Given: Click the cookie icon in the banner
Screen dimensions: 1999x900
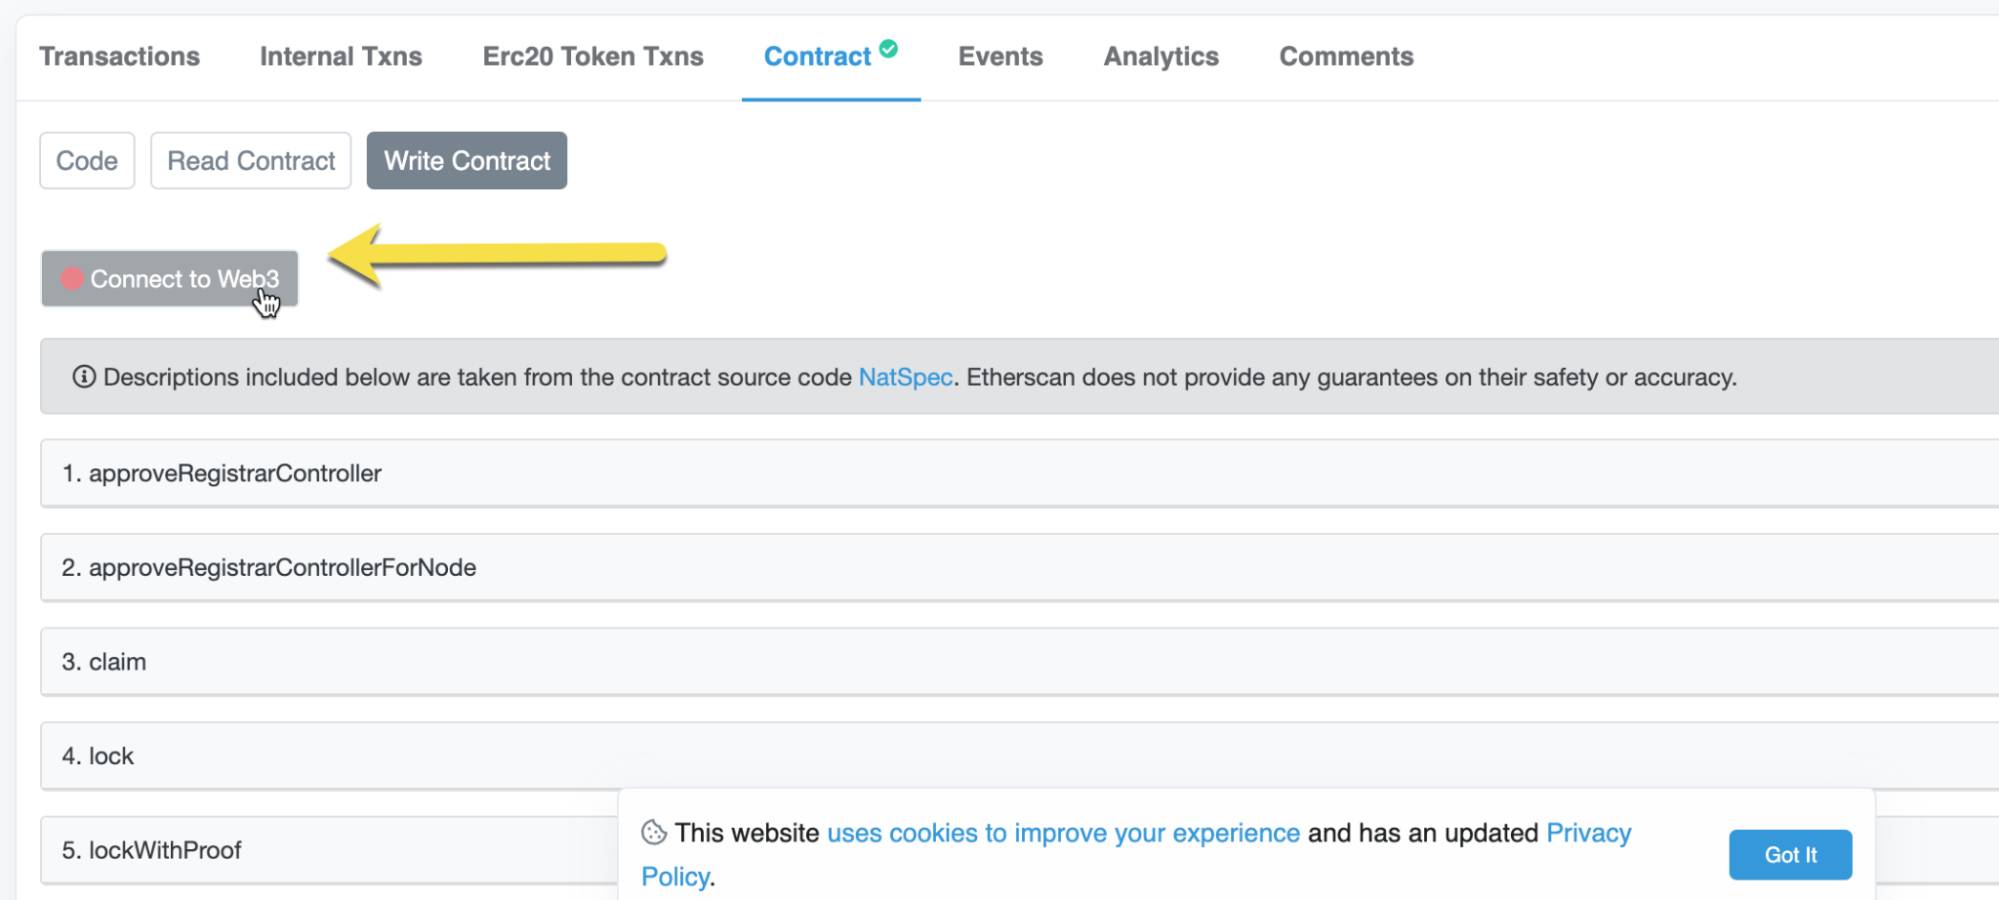Looking at the screenshot, I should pos(654,833).
